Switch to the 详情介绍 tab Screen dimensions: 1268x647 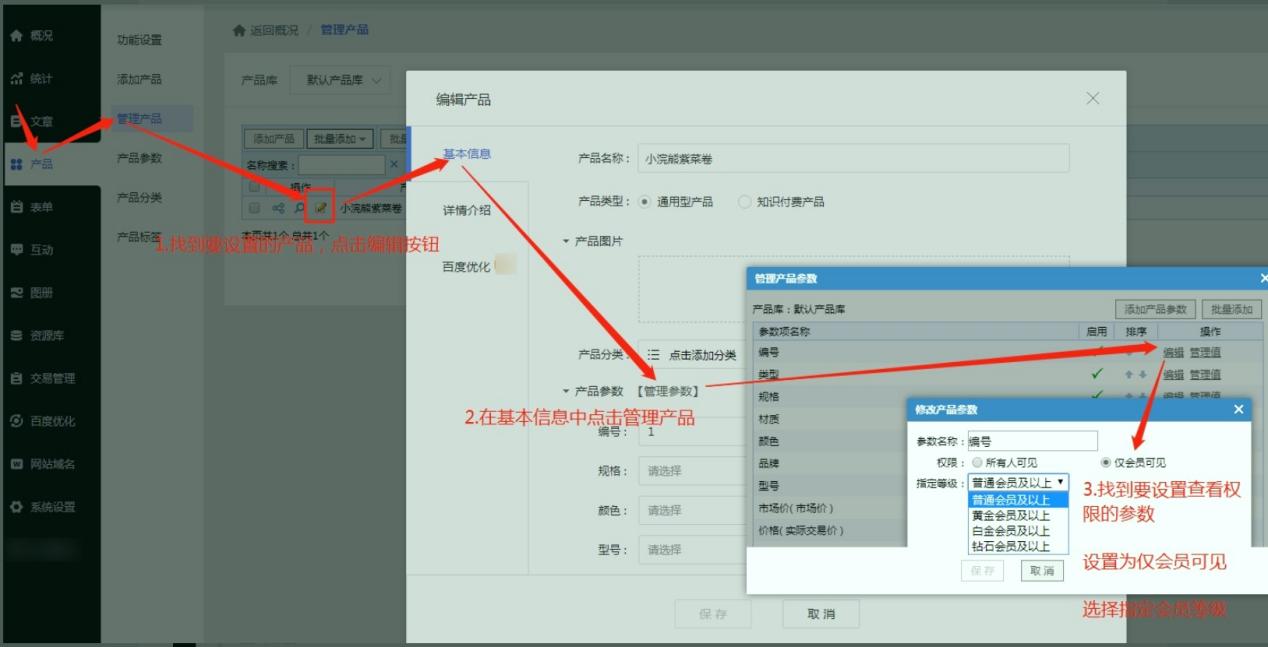click(466, 210)
